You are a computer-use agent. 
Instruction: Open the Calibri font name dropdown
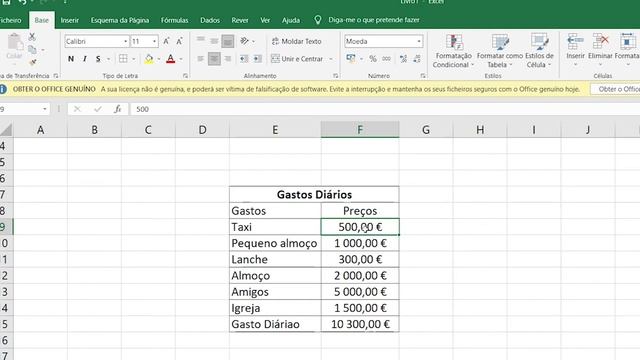pyautogui.click(x=125, y=41)
